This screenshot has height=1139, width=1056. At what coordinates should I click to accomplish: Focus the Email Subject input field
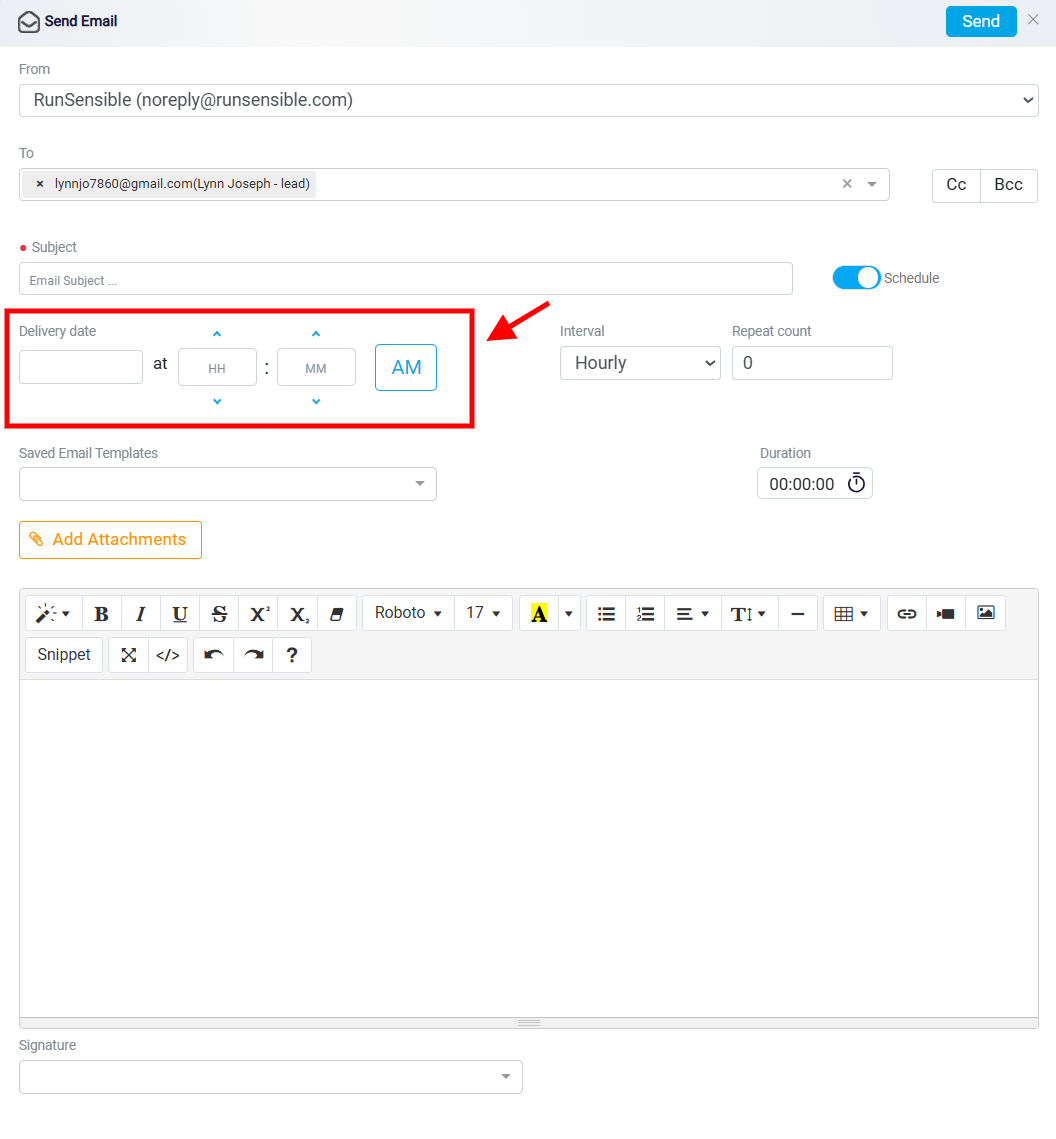tap(405, 280)
